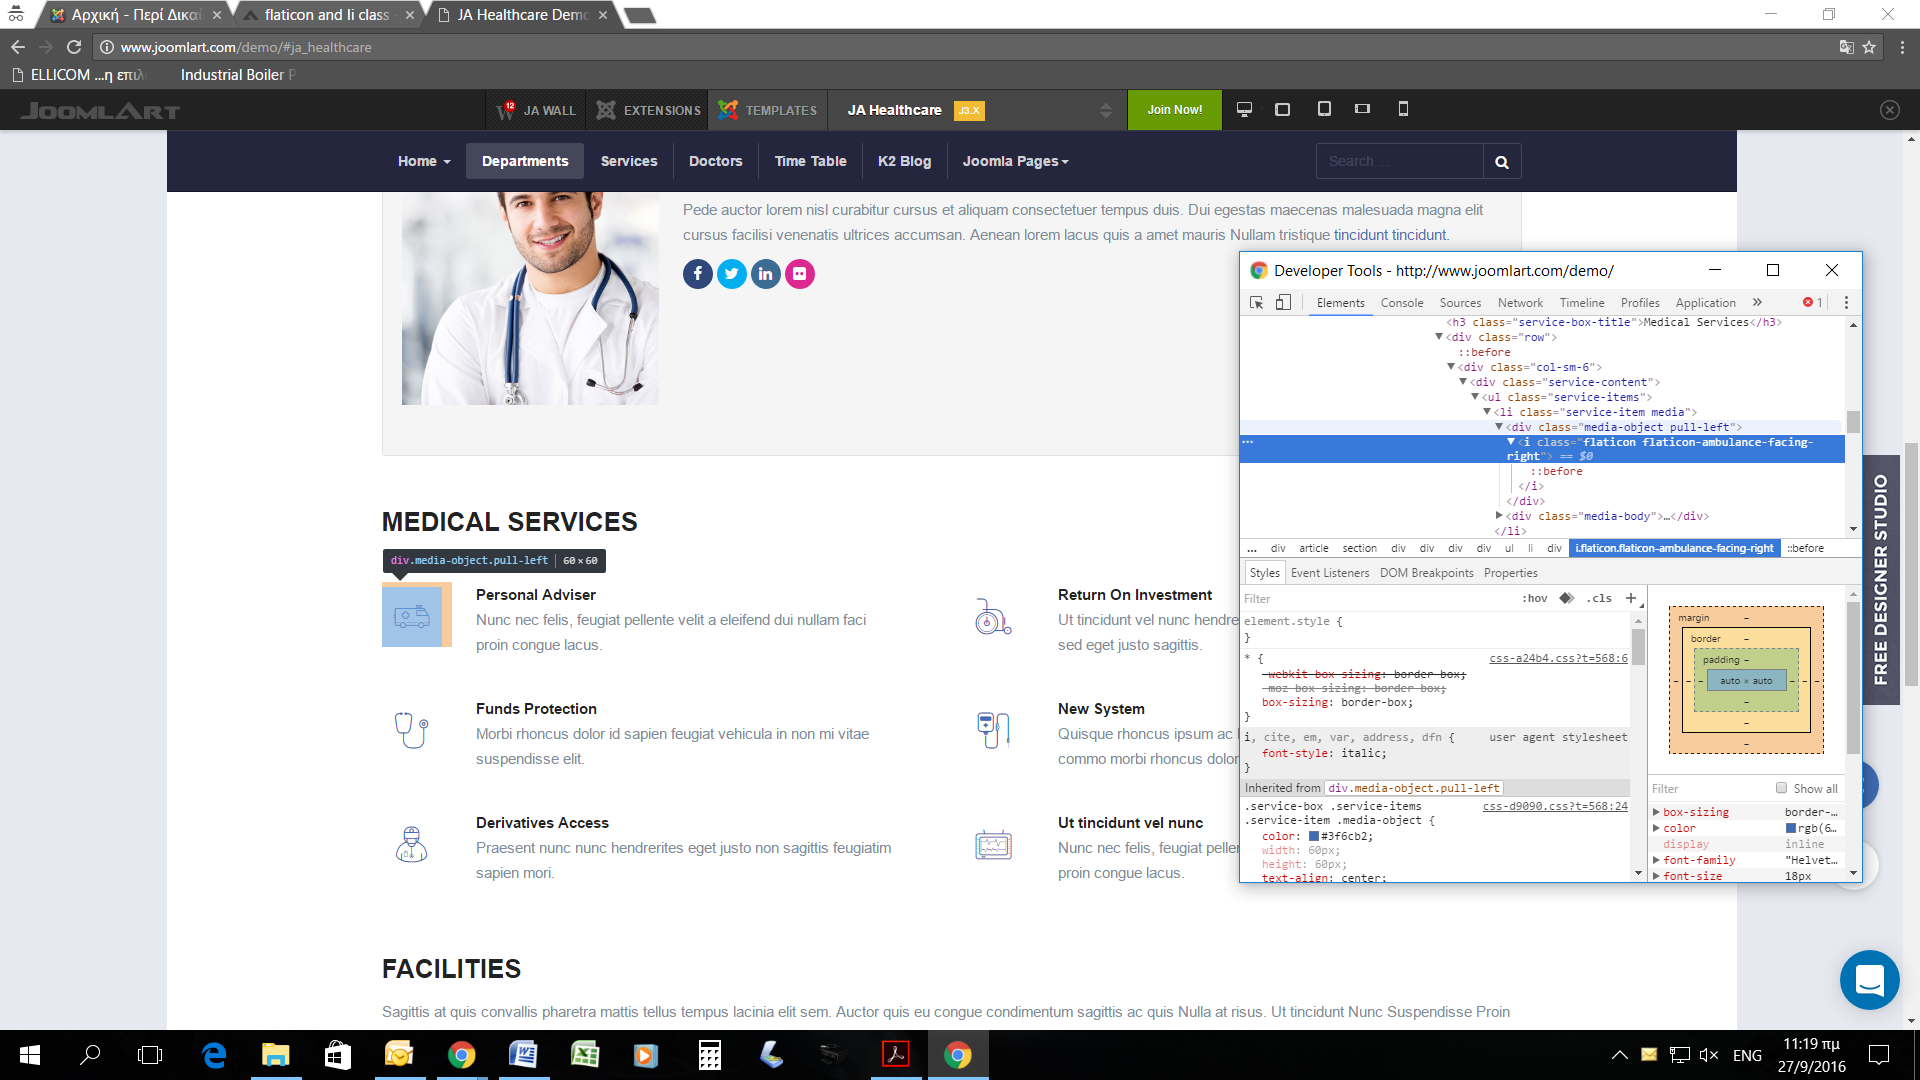Open Microsoft Edge from the taskbar
The height and width of the screenshot is (1080, 1920).
point(214,1055)
